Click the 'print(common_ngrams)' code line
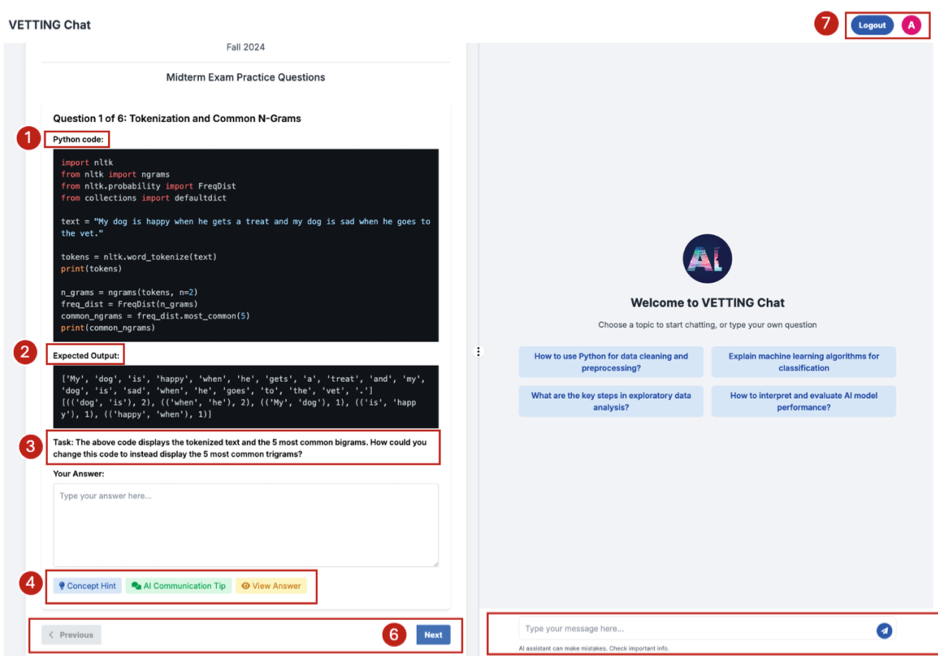This screenshot has height=656, width=938. 108,328
